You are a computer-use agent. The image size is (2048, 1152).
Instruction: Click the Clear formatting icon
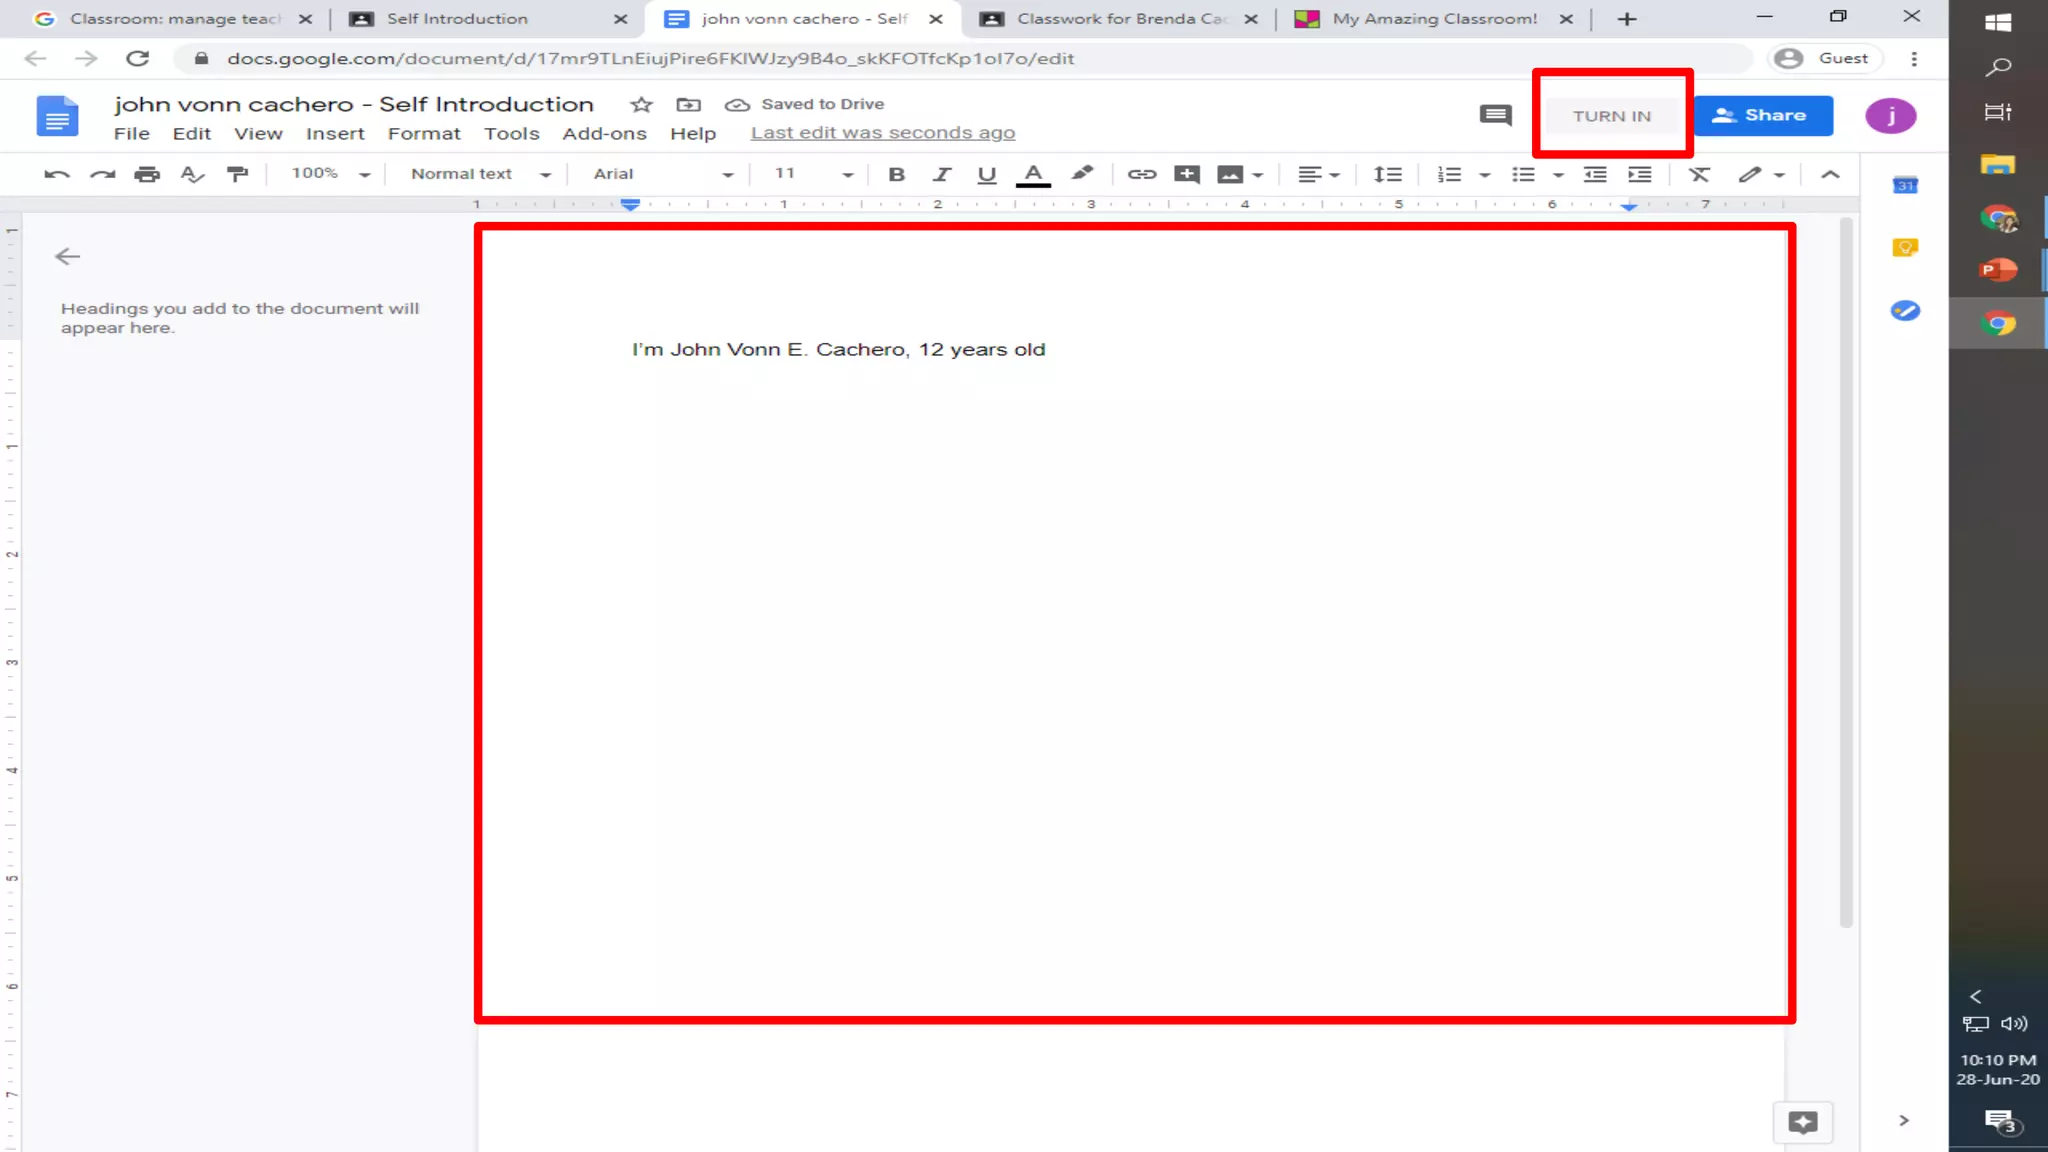coord(1699,174)
